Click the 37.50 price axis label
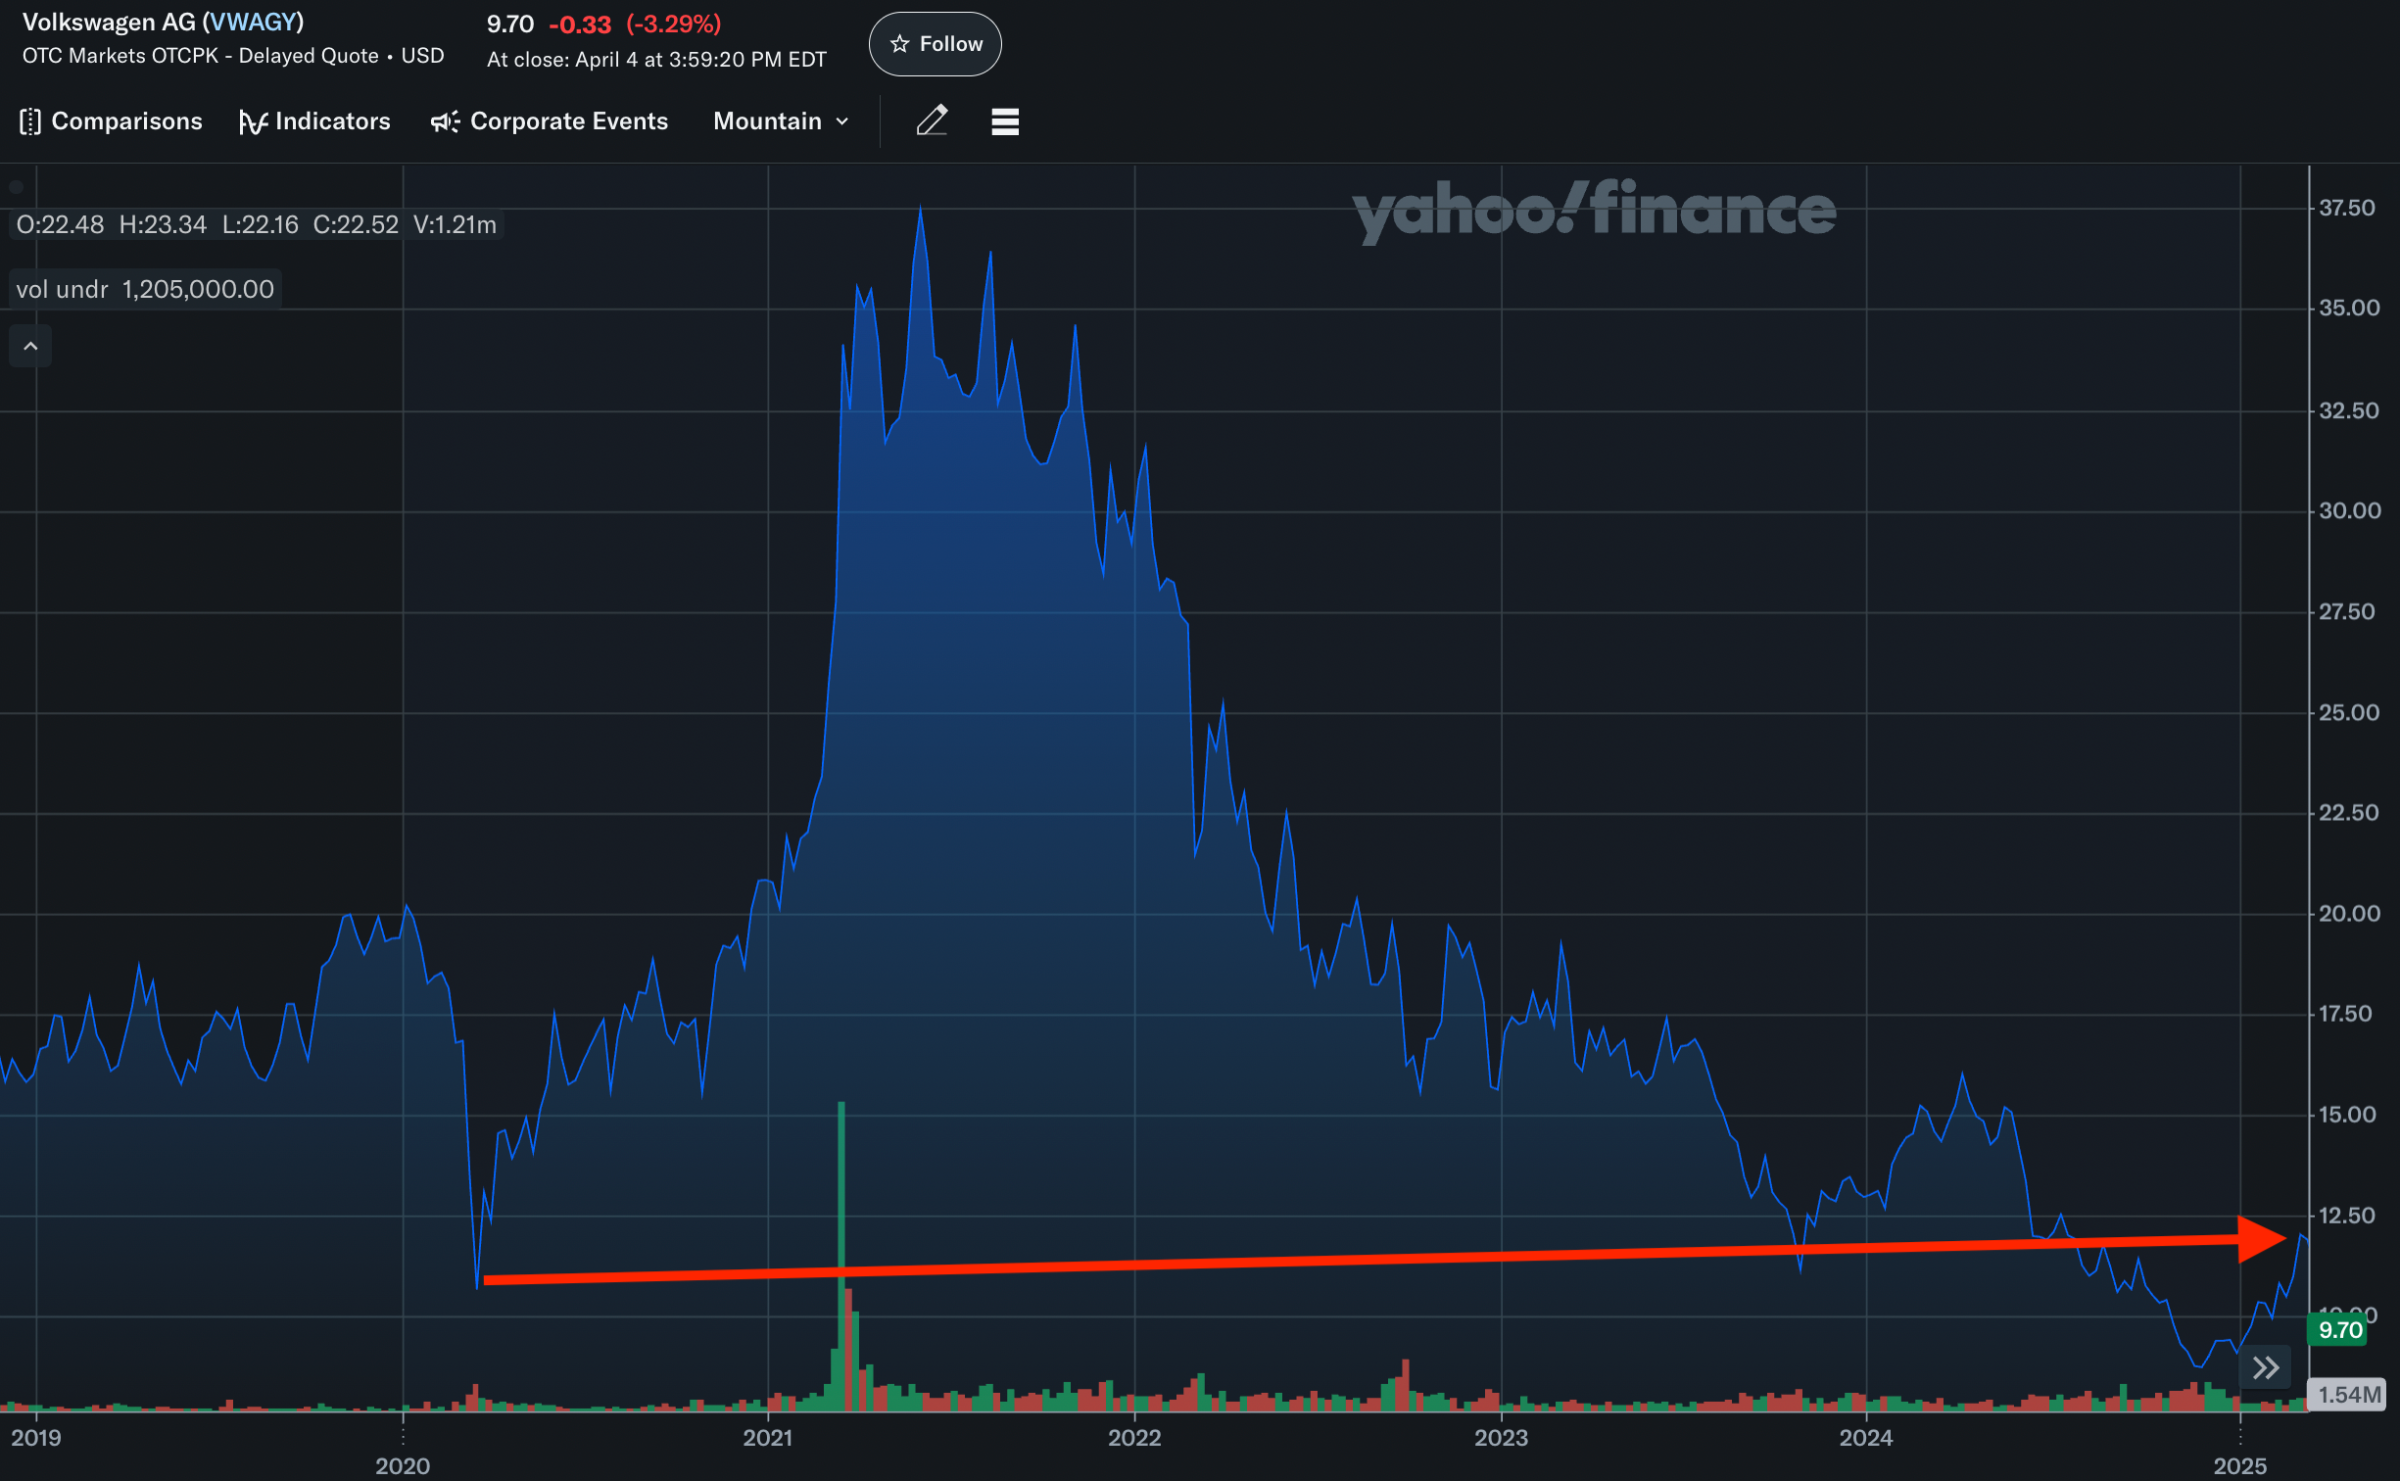 (x=2347, y=208)
